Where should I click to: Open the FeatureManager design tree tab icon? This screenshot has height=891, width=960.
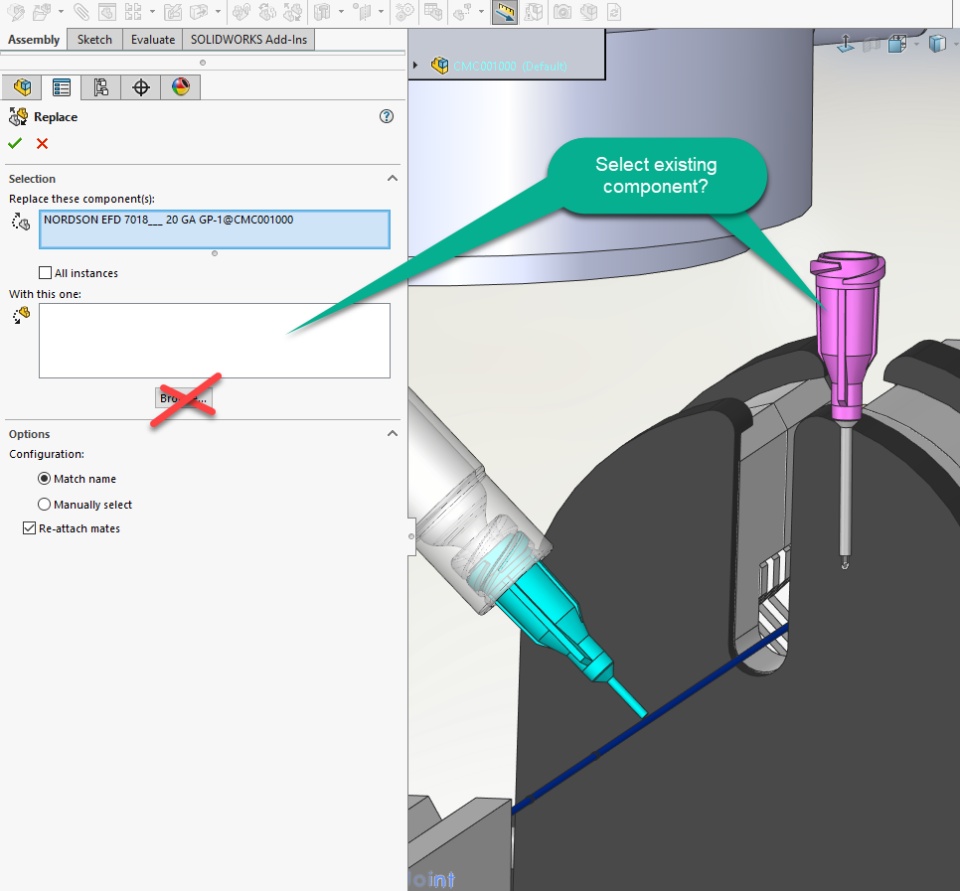click(22, 87)
